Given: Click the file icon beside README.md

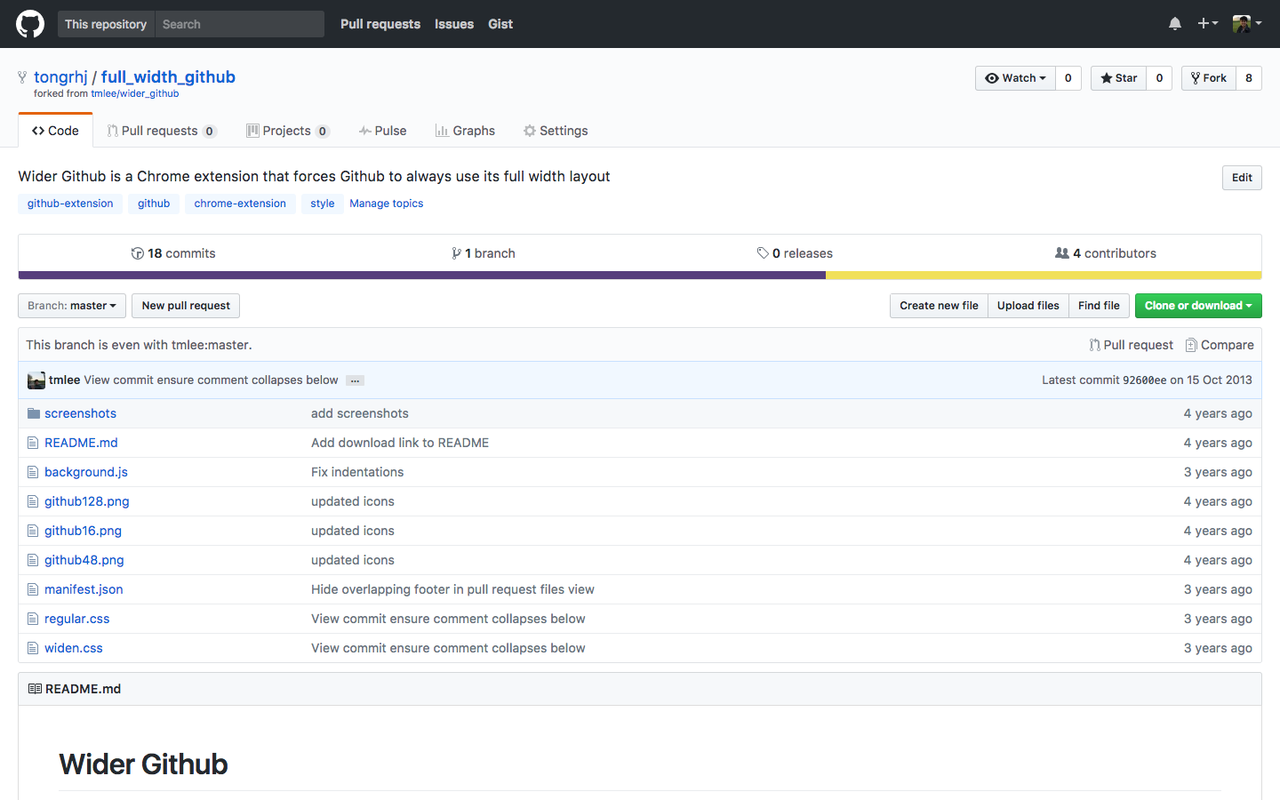Looking at the screenshot, I should (x=34, y=442).
